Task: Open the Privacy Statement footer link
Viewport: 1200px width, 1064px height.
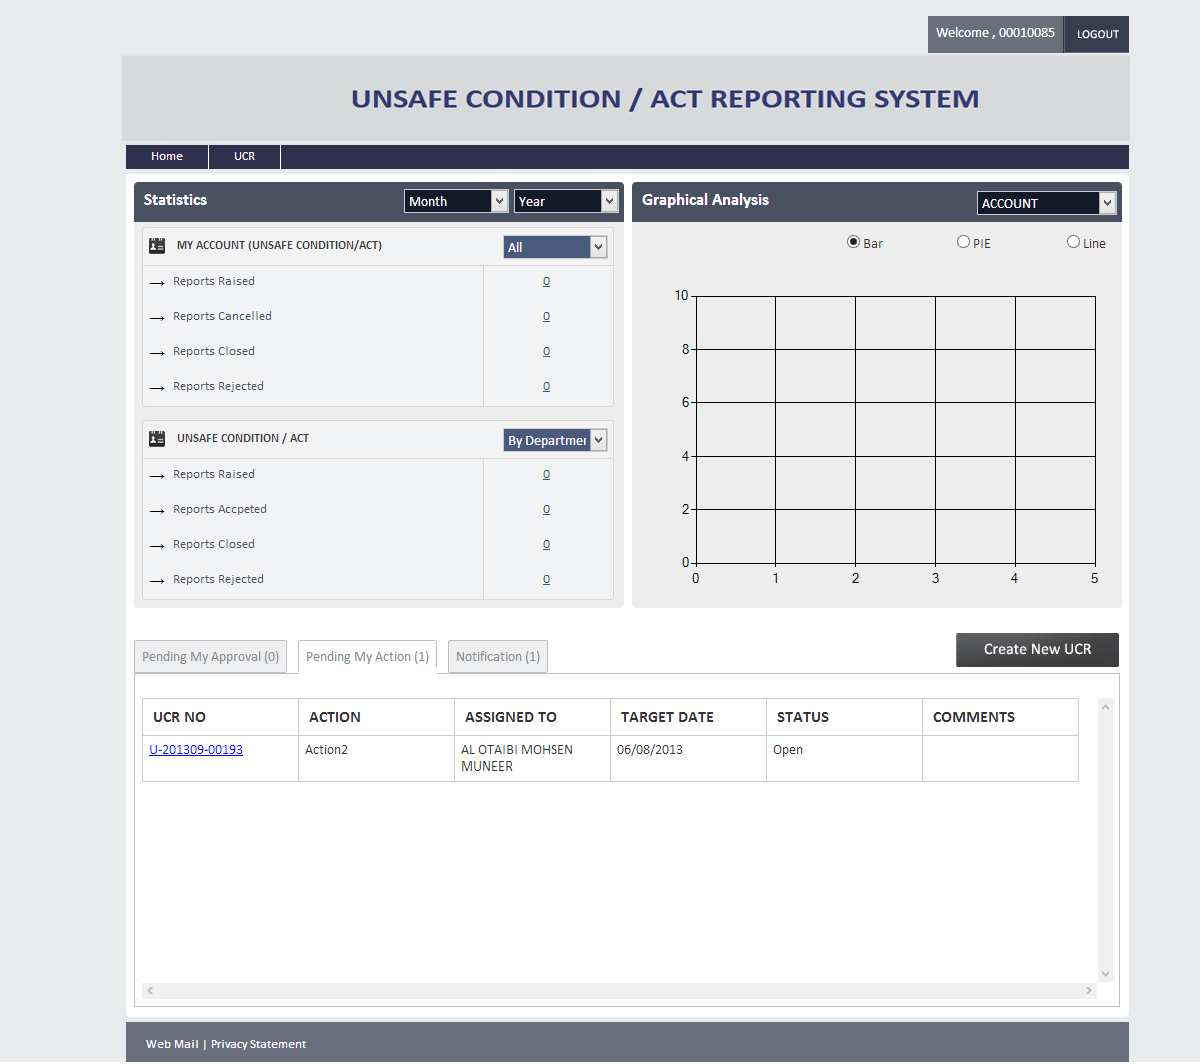Action: [x=258, y=1044]
